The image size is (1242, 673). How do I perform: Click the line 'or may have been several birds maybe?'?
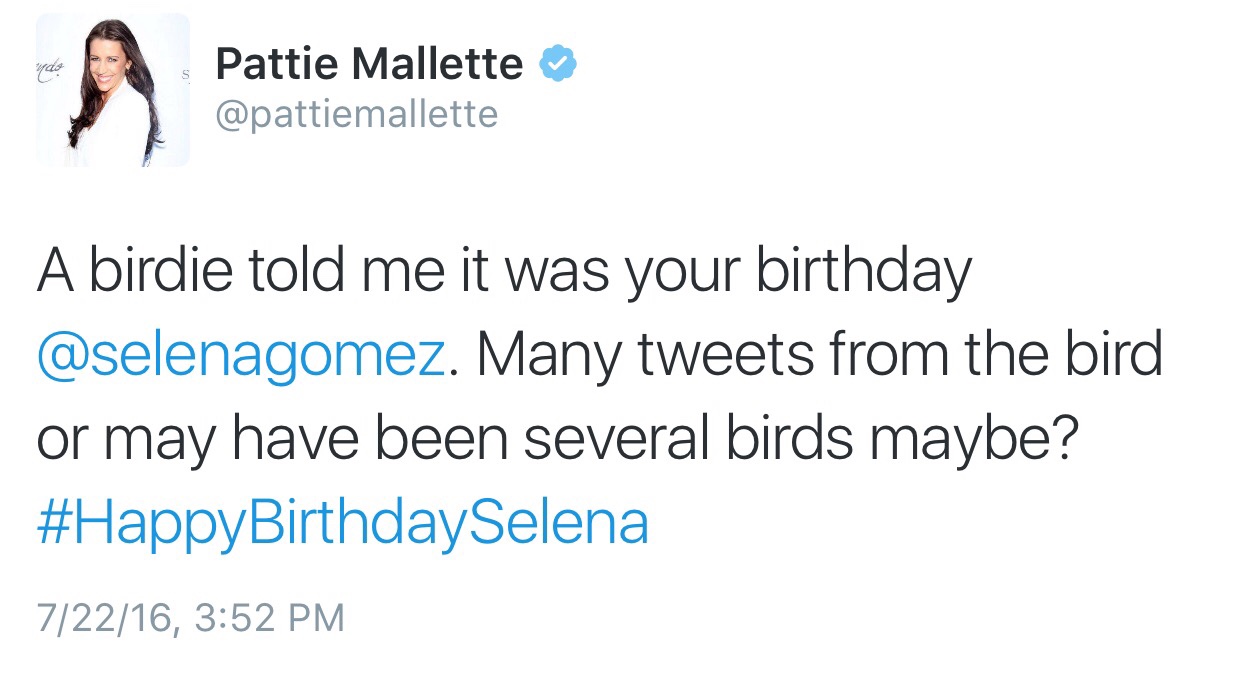click(559, 441)
